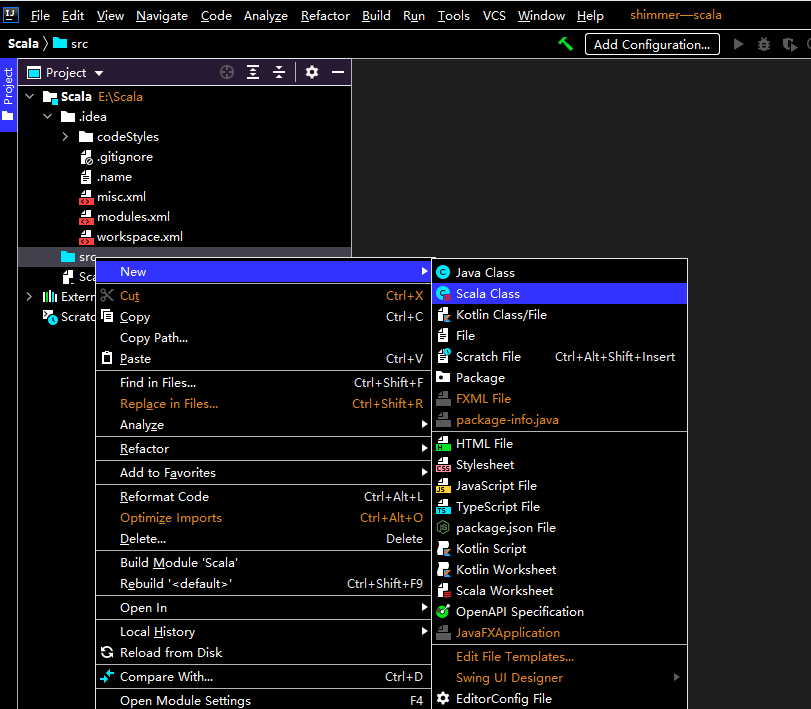Image resolution: width=811 pixels, height=709 pixels.
Task: Open the File menu
Action: tap(40, 16)
